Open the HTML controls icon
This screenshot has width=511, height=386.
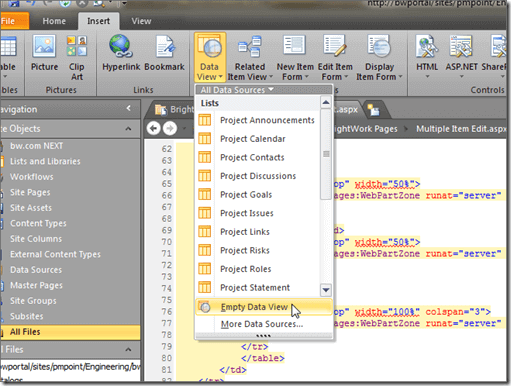427,46
